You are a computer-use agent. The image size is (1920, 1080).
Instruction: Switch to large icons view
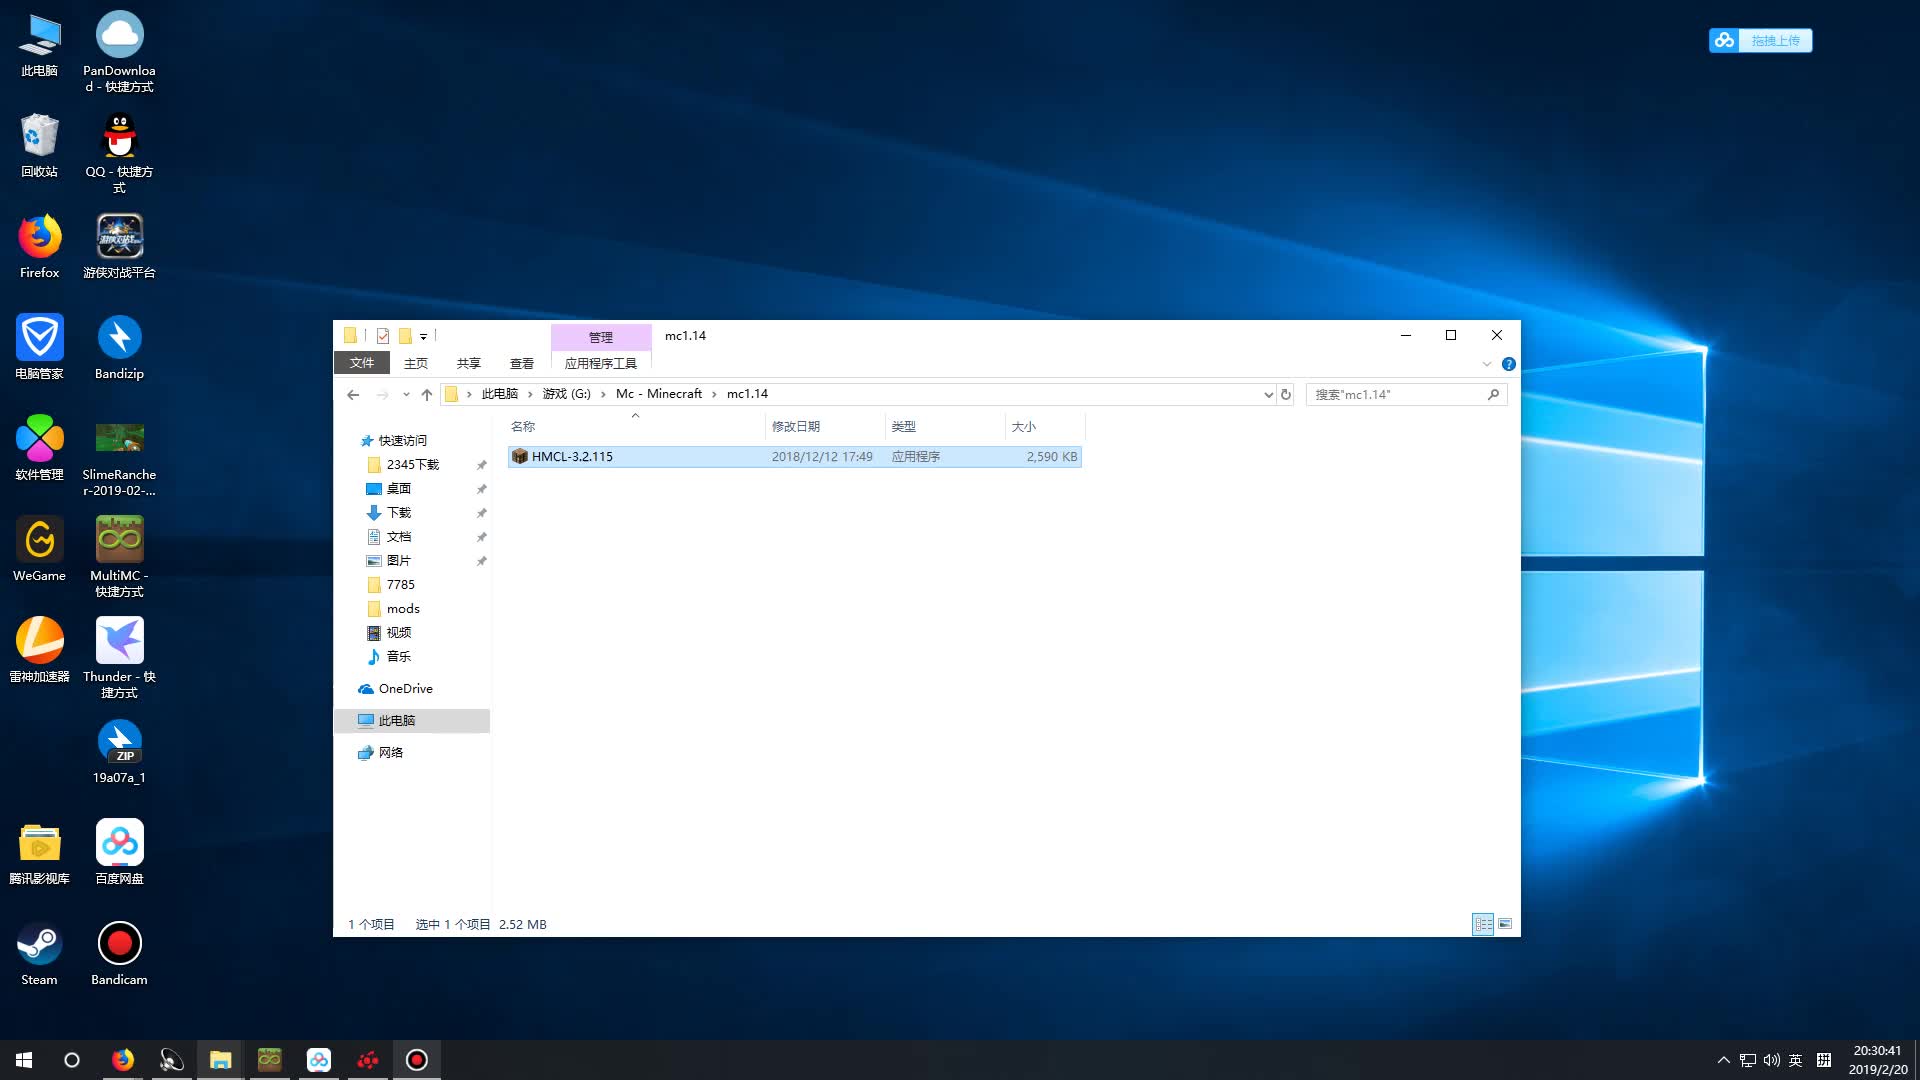coord(1505,924)
